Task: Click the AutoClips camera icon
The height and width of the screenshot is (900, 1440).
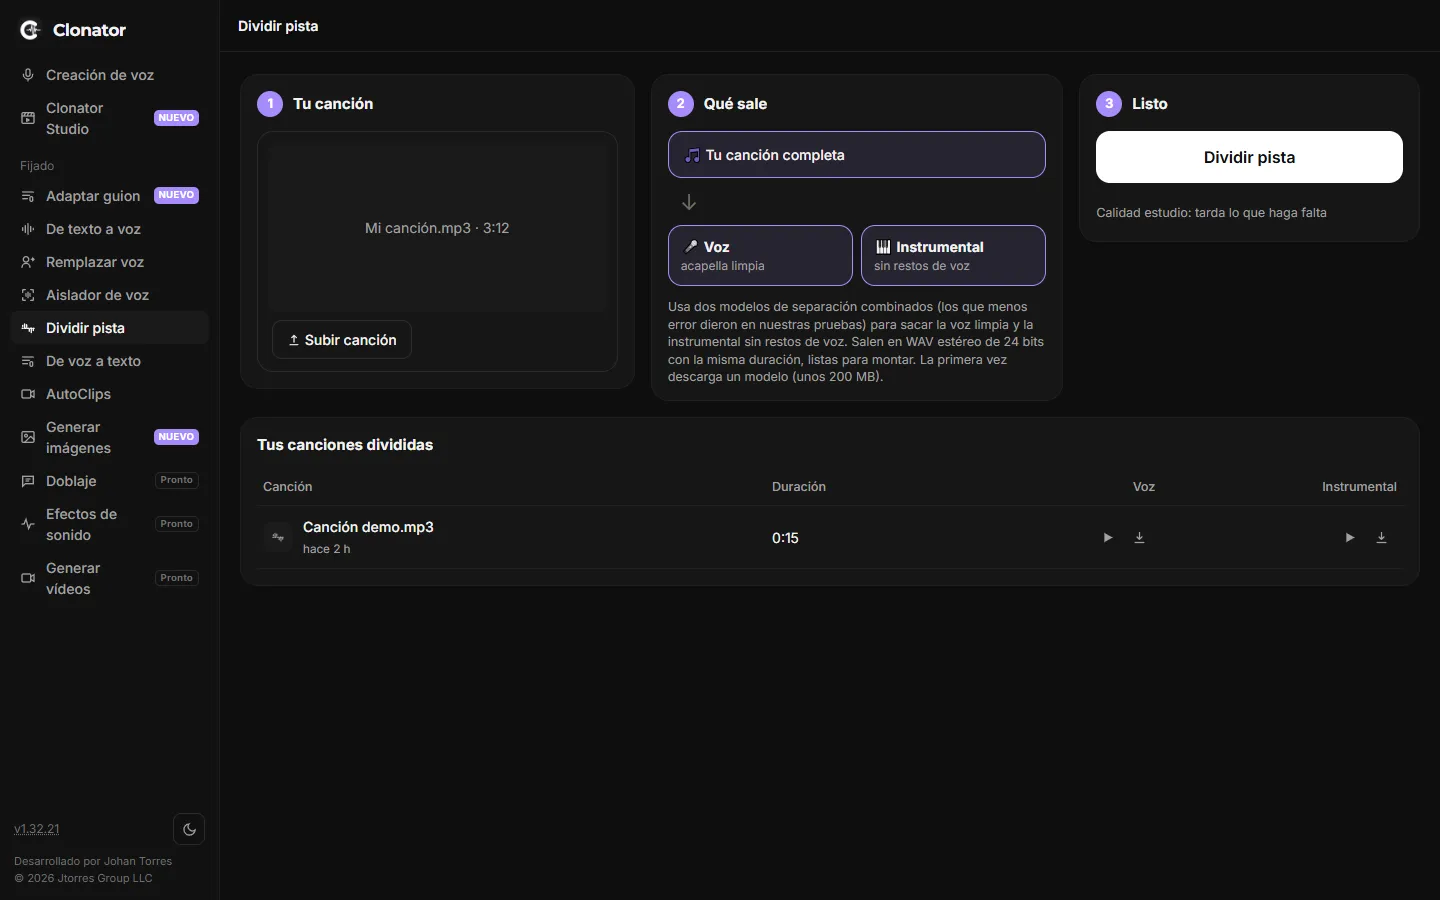Action: [28, 394]
